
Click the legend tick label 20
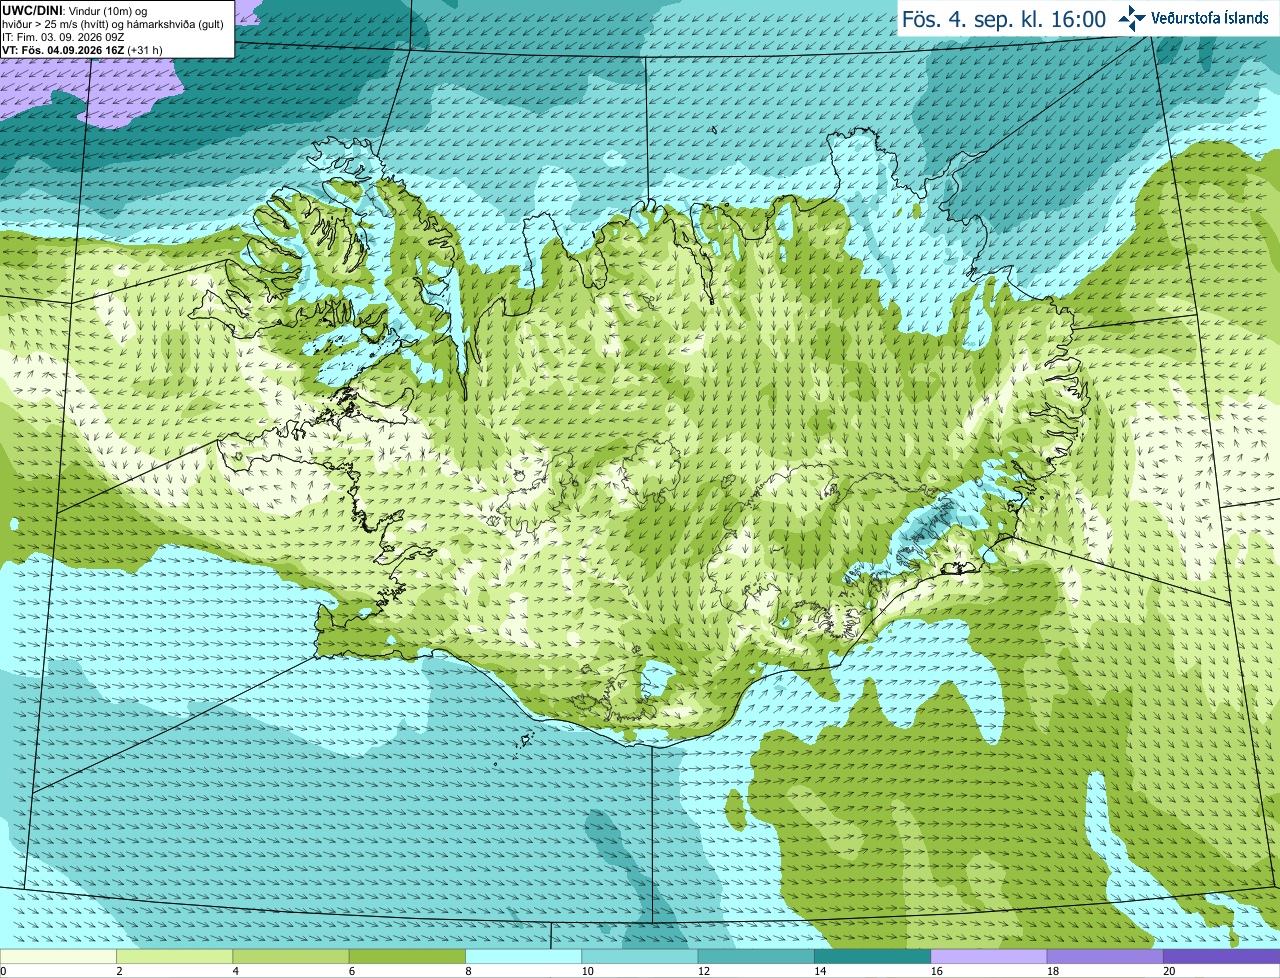pyautogui.click(x=1169, y=971)
